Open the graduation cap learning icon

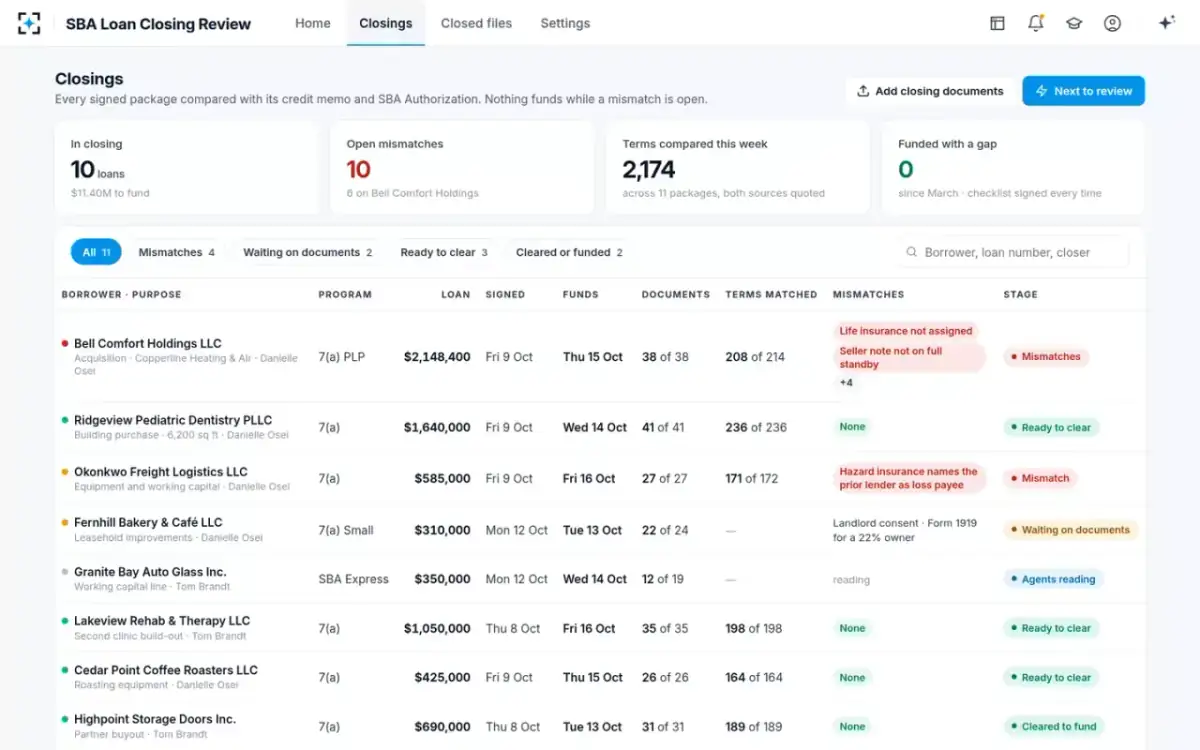(1074, 23)
